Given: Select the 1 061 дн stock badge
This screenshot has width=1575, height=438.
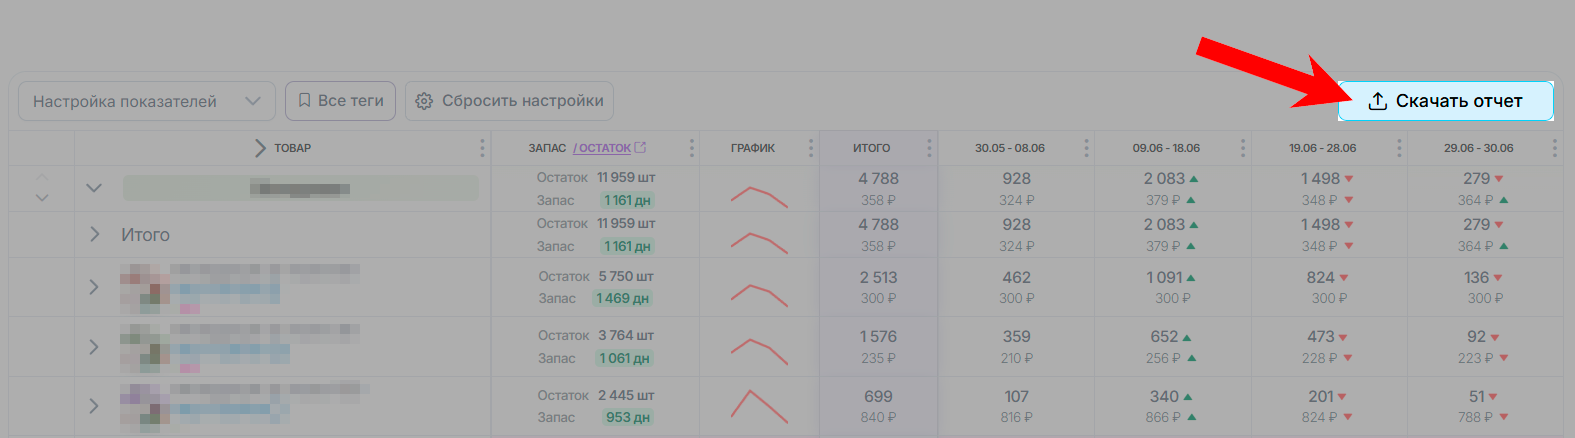Looking at the screenshot, I should [625, 358].
